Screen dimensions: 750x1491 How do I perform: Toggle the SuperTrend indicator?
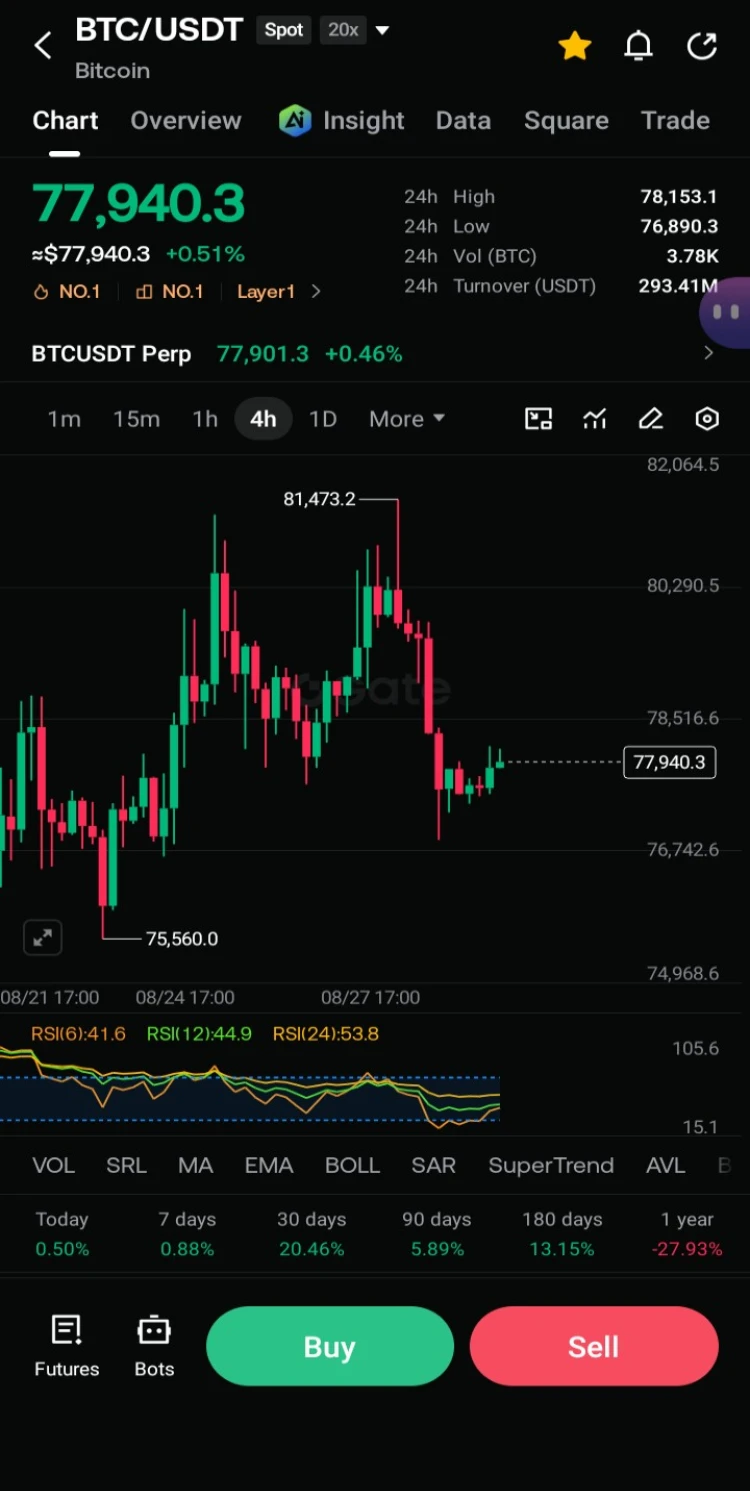(x=551, y=1166)
